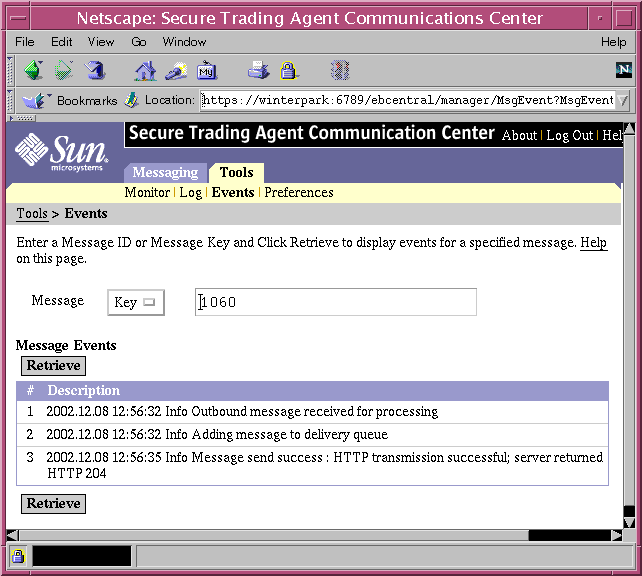Click the horizontal scrollbar thumb

[x=274, y=535]
